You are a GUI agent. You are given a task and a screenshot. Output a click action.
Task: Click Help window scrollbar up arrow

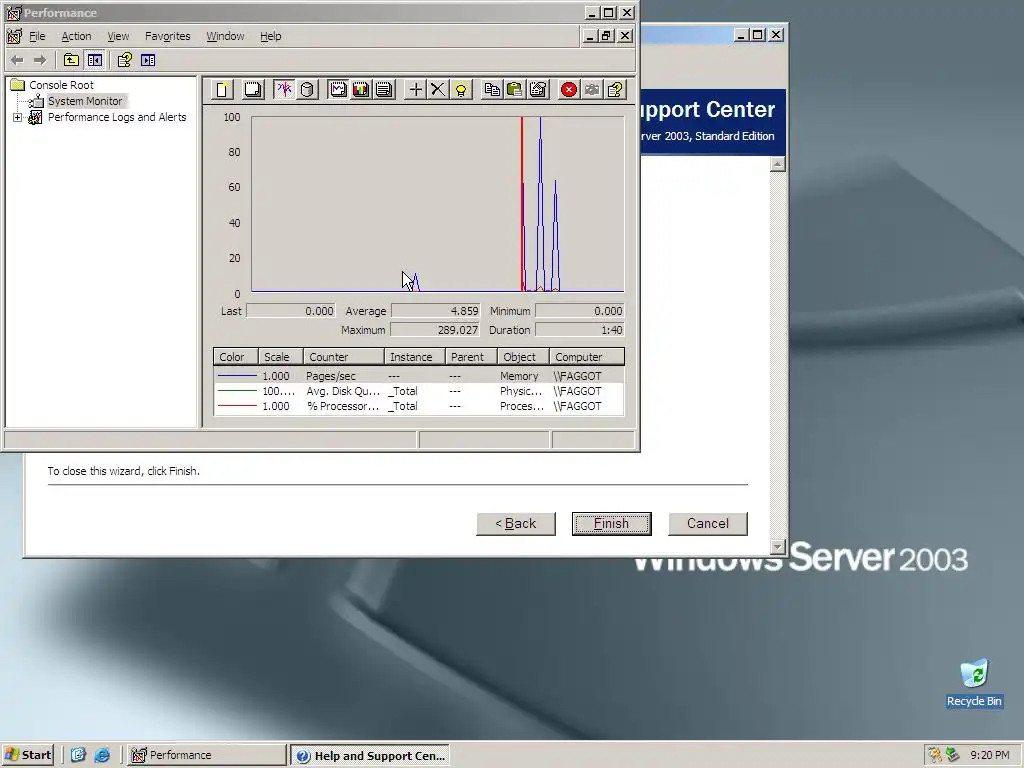click(x=777, y=164)
